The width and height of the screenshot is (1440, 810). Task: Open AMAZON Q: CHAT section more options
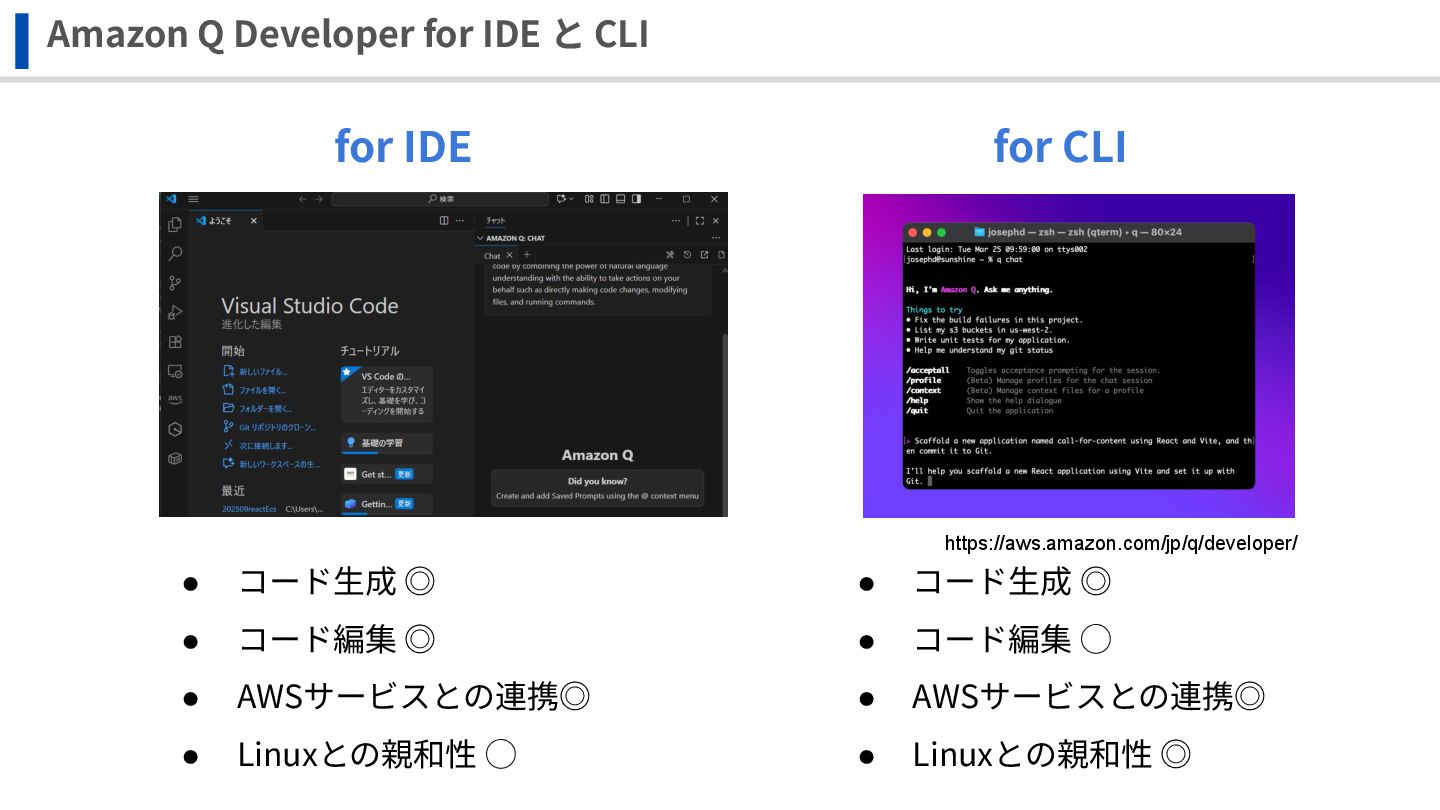[x=716, y=238]
